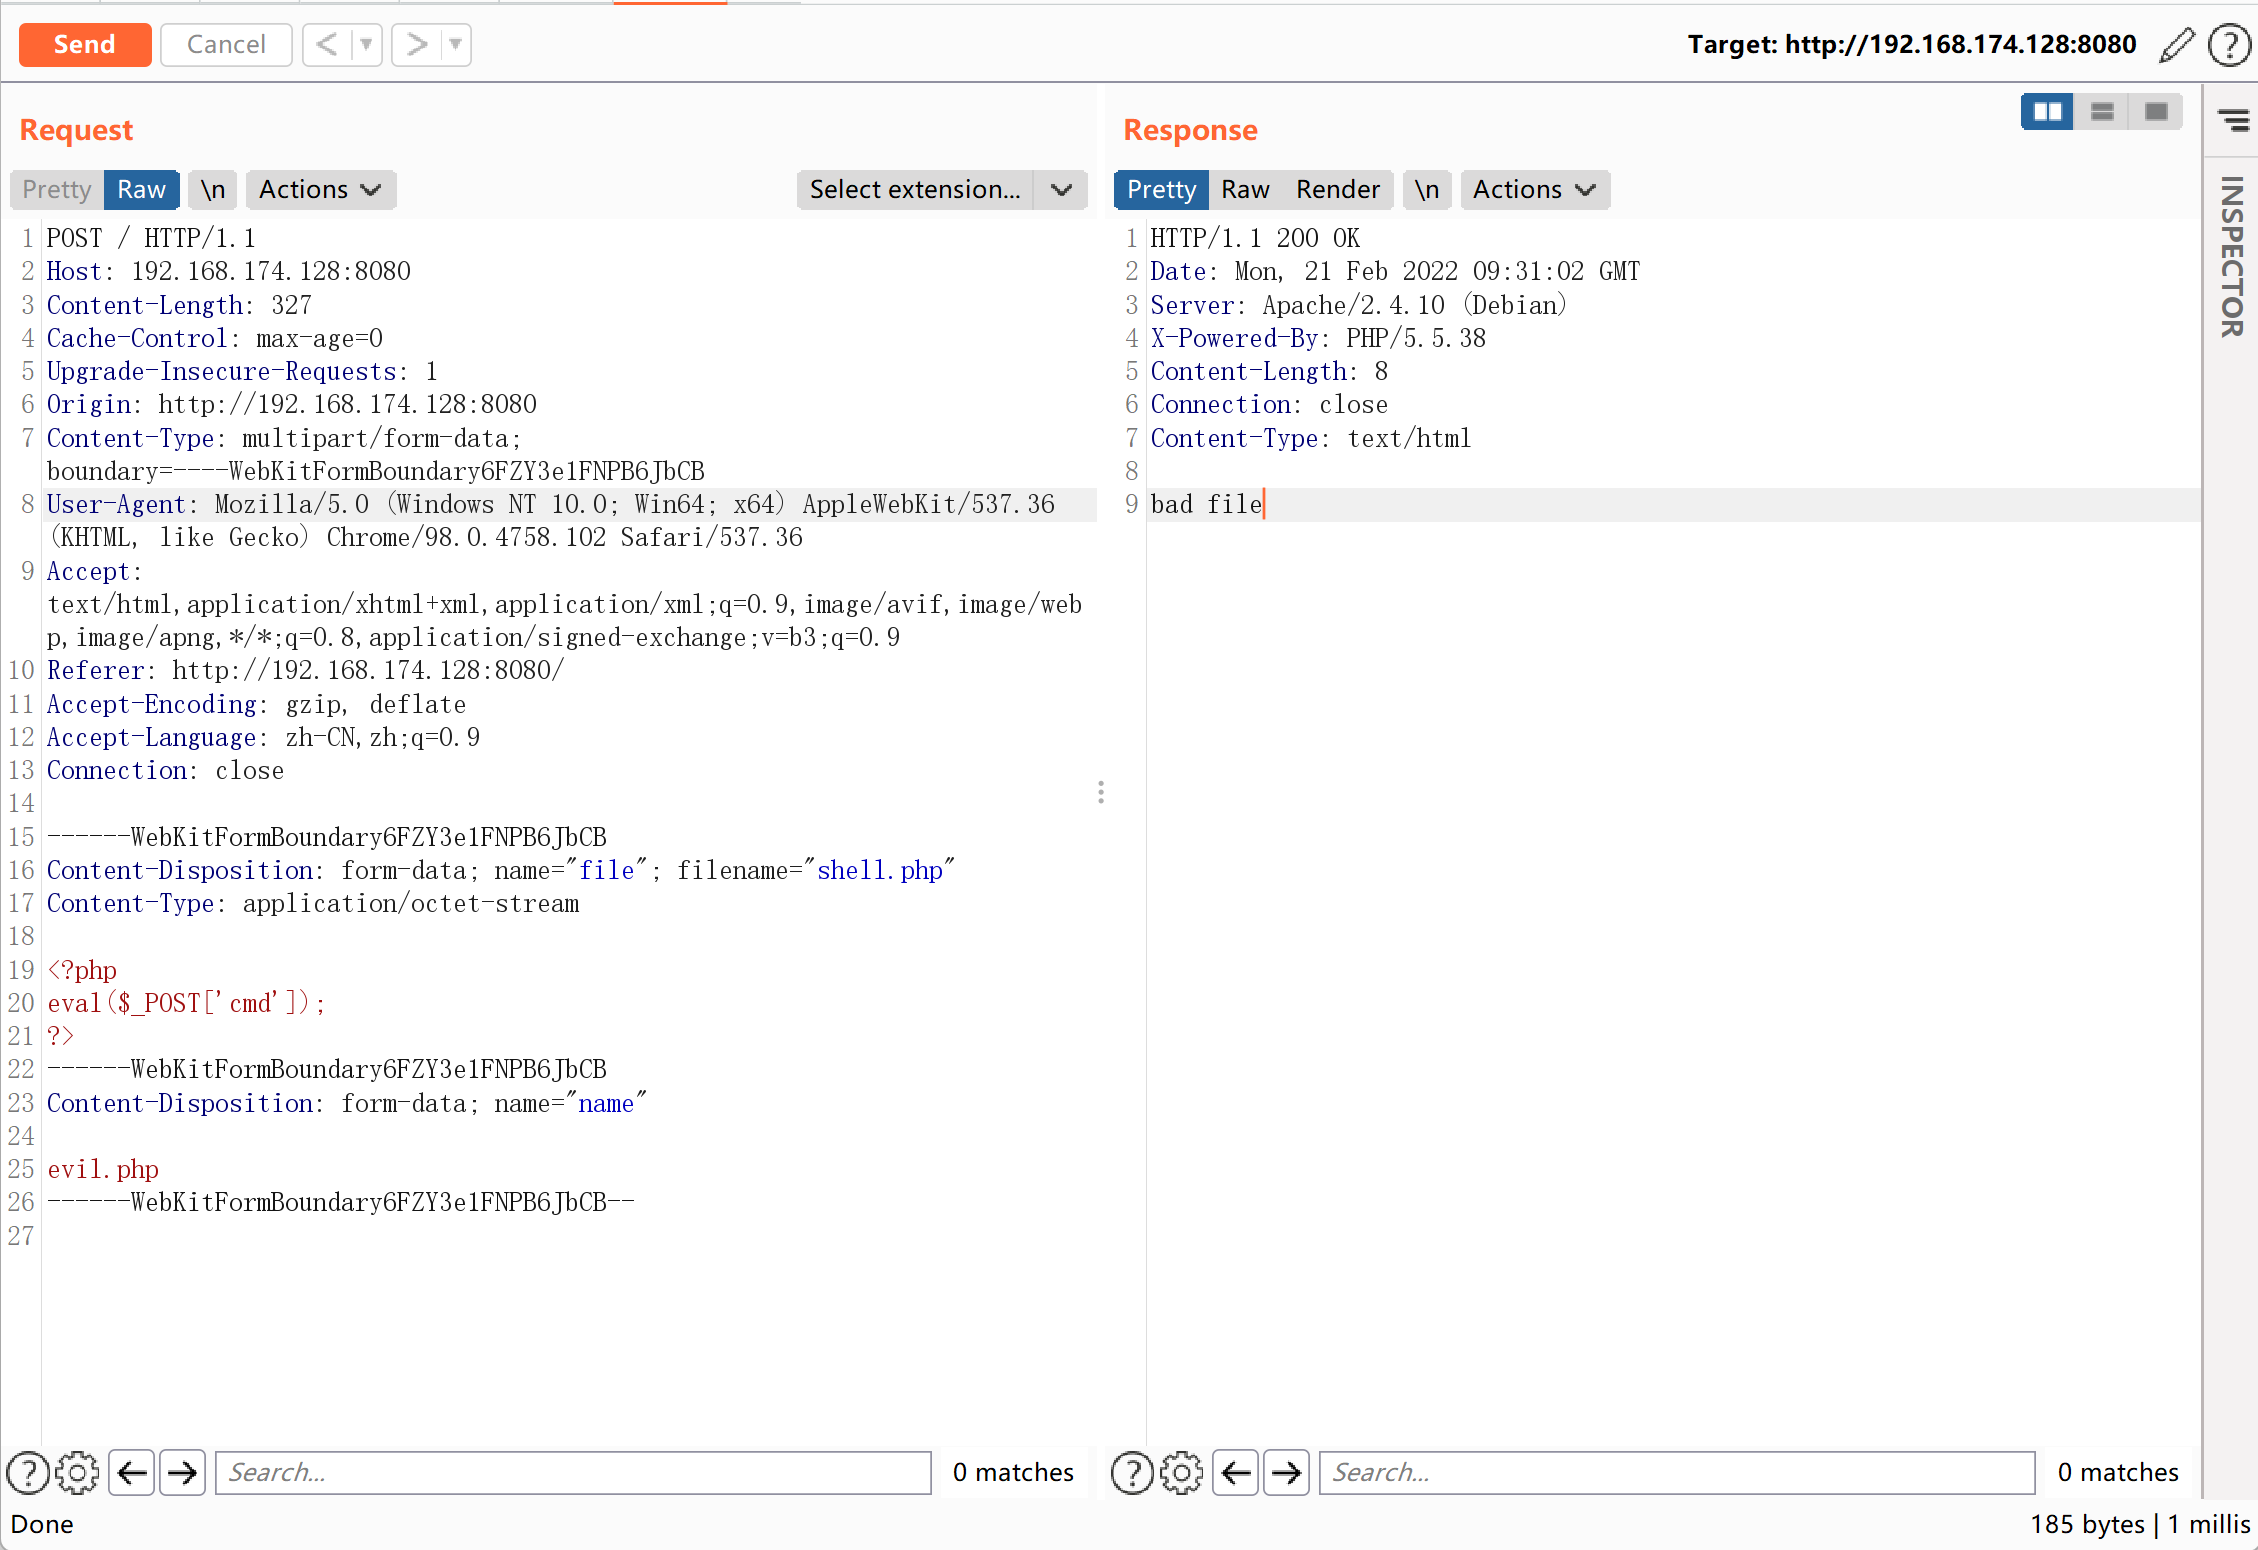Switch Request view to Pretty
The image size is (2258, 1550).
(x=57, y=190)
